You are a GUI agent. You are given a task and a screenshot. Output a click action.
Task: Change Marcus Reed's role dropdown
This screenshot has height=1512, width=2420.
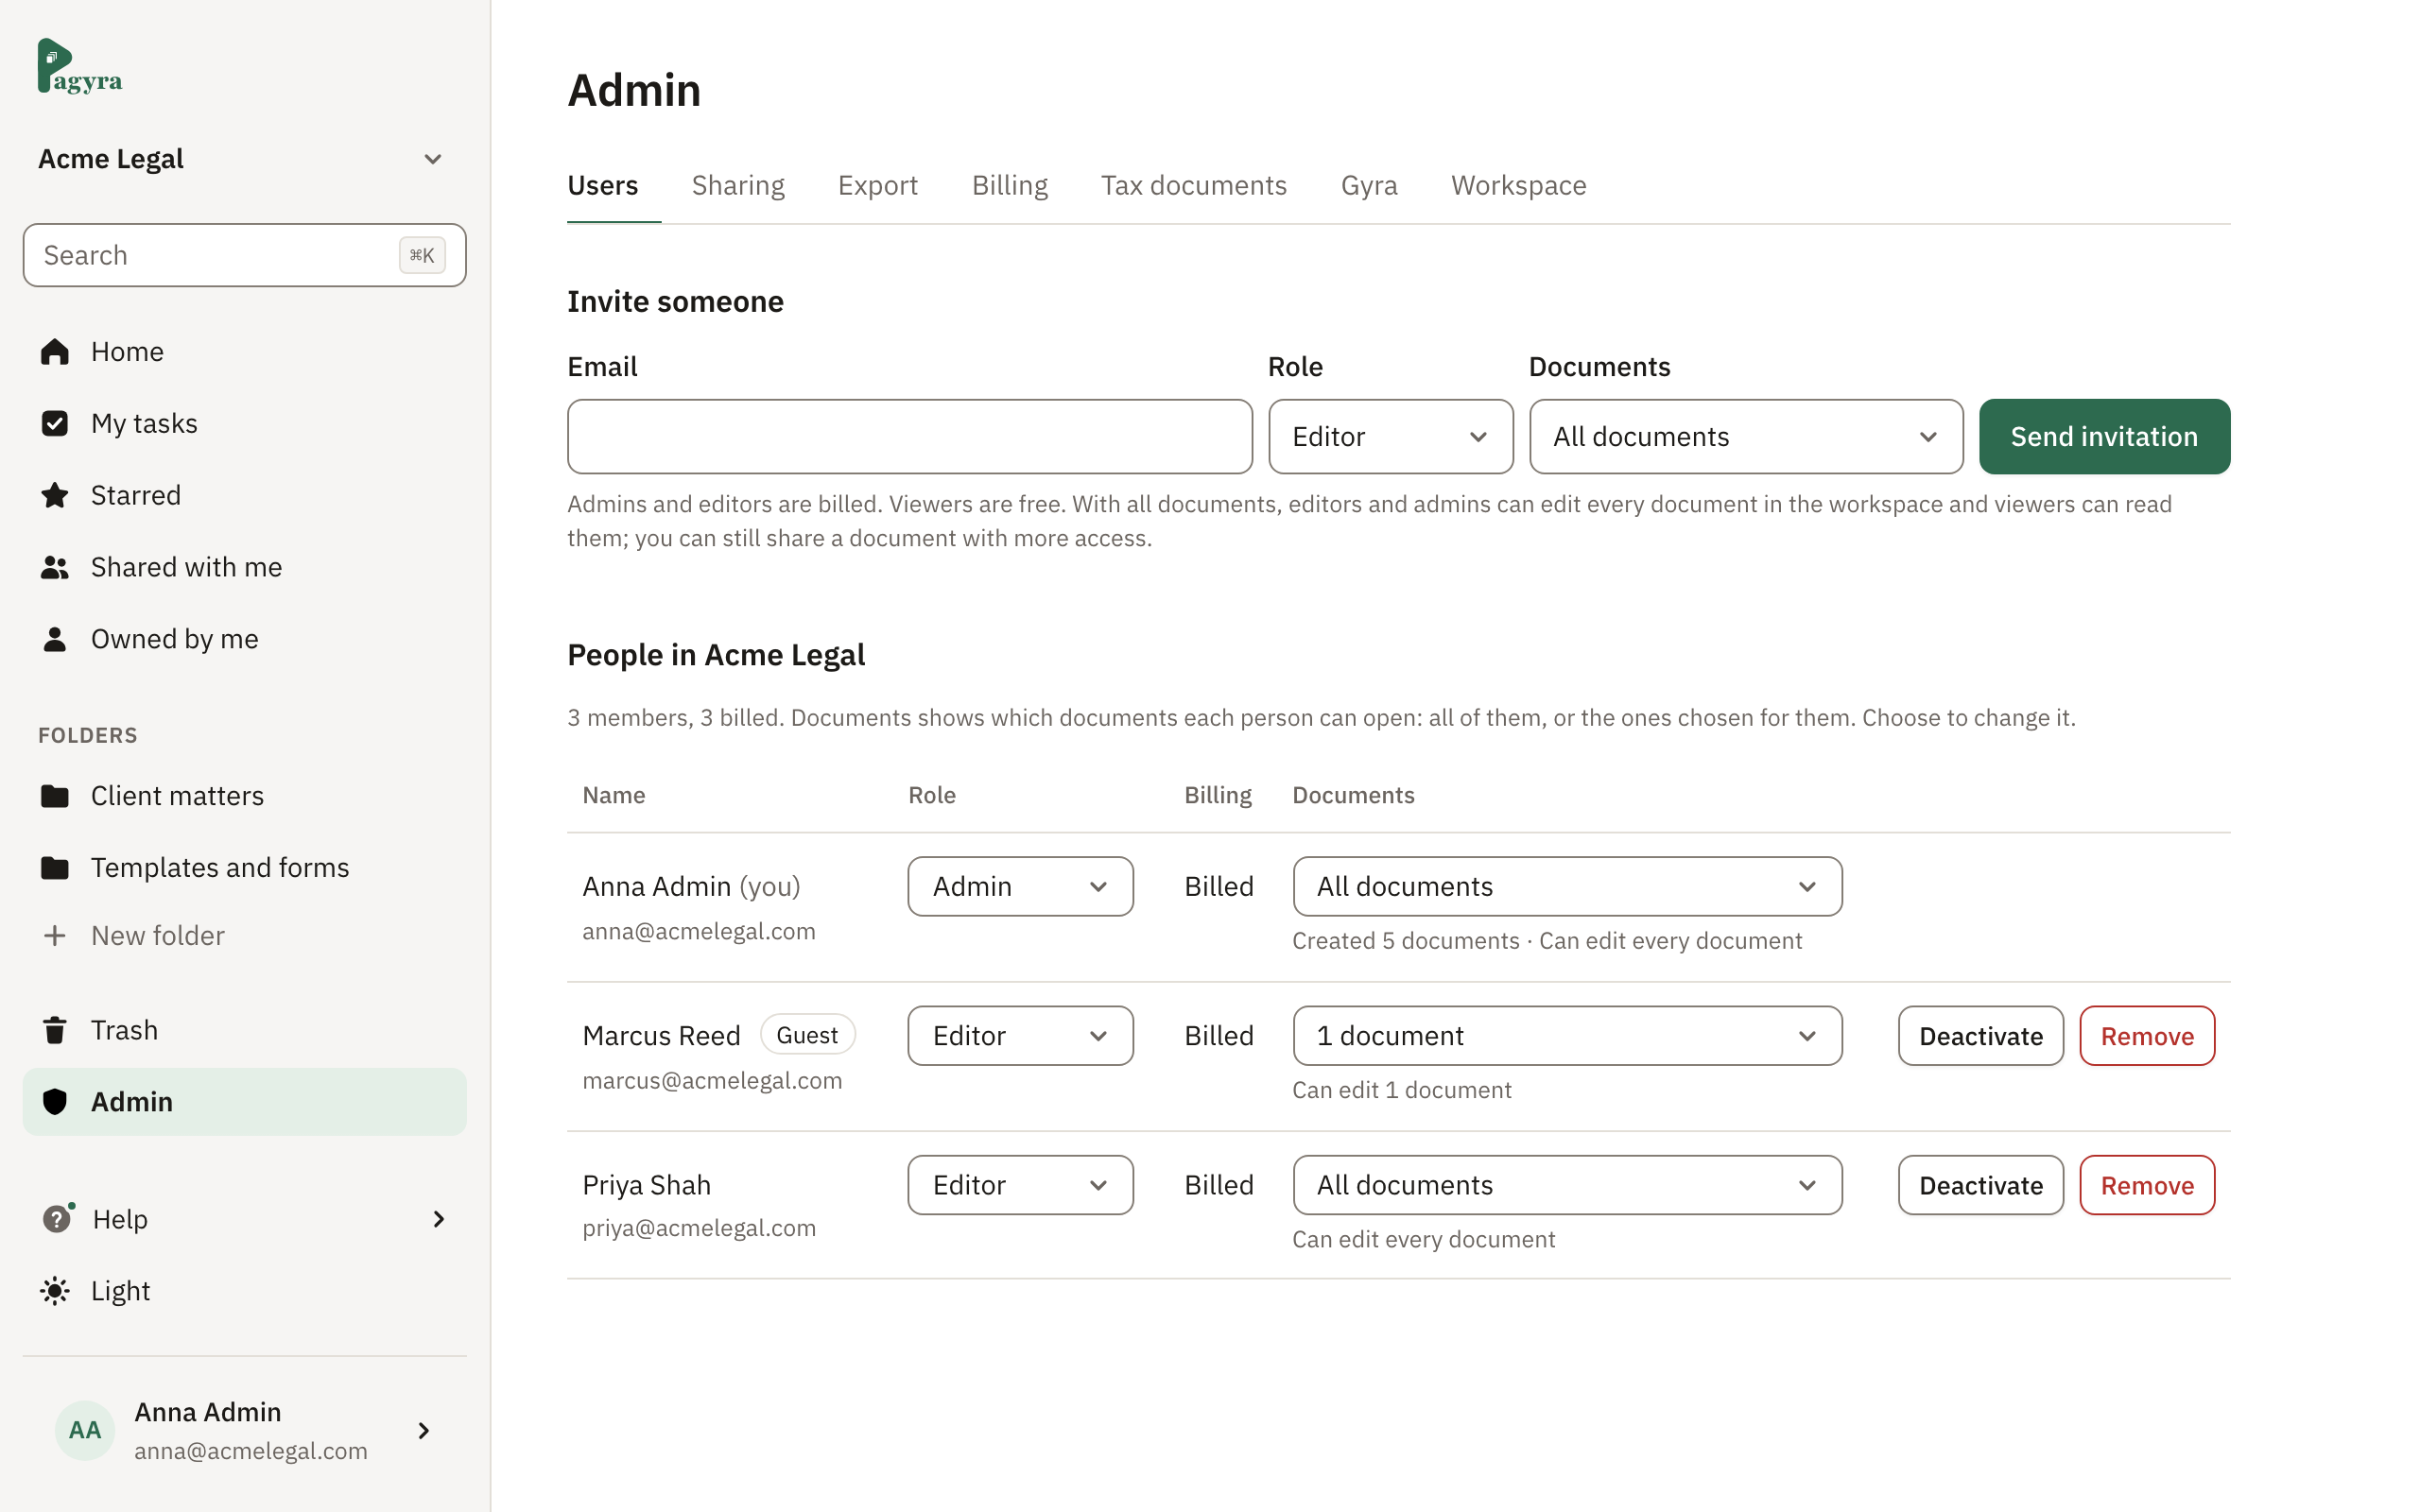[1020, 1036]
